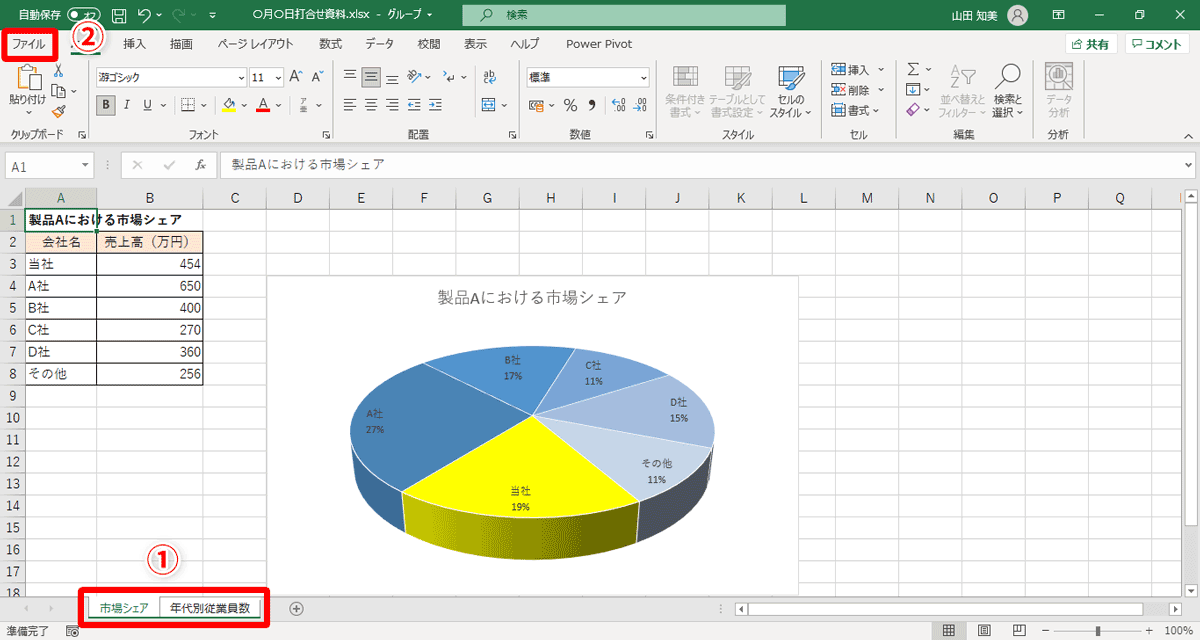Apply bold formatting from the Home ribbon
This screenshot has width=1200, height=640.
click(105, 104)
